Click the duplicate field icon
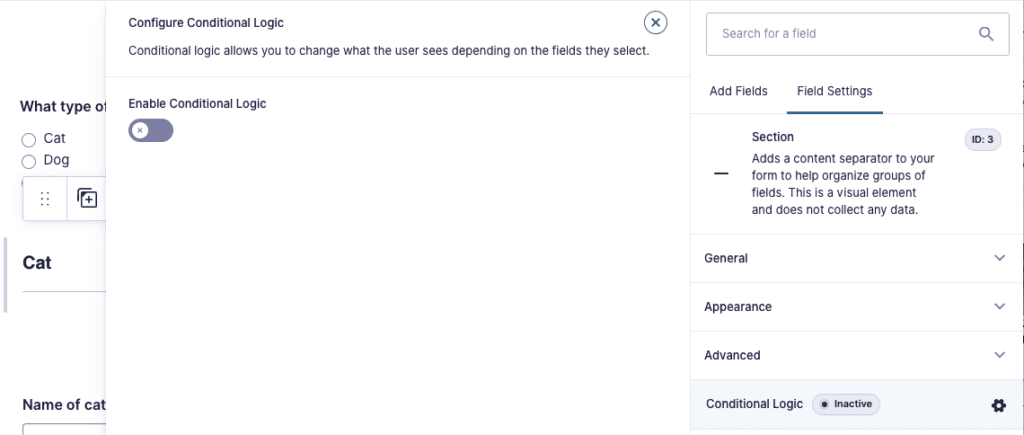Image resolution: width=1024 pixels, height=435 pixels. click(x=87, y=198)
